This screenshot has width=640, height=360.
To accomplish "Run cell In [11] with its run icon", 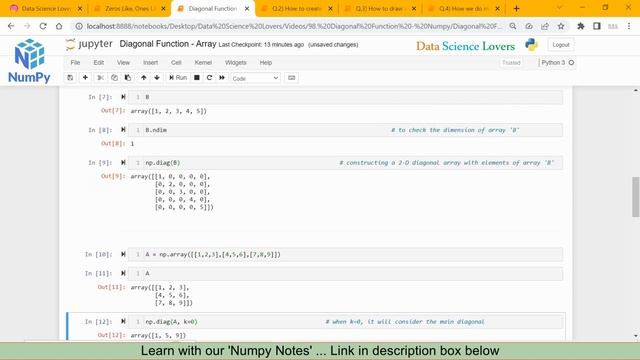I will click(123, 273).
